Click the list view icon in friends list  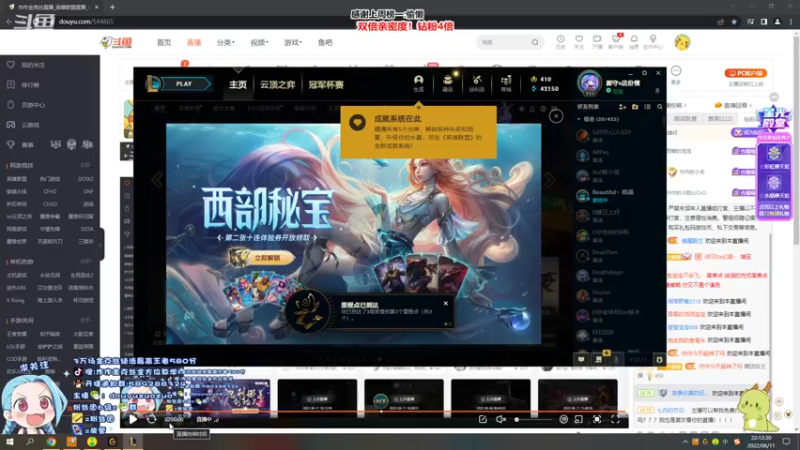[x=647, y=107]
